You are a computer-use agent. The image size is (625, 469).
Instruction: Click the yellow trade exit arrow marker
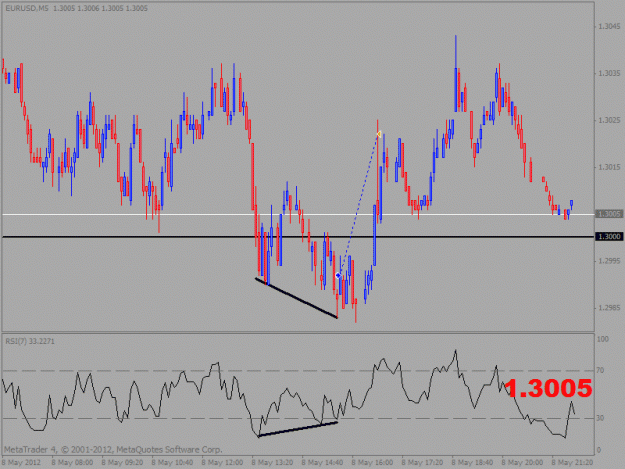tap(379, 134)
